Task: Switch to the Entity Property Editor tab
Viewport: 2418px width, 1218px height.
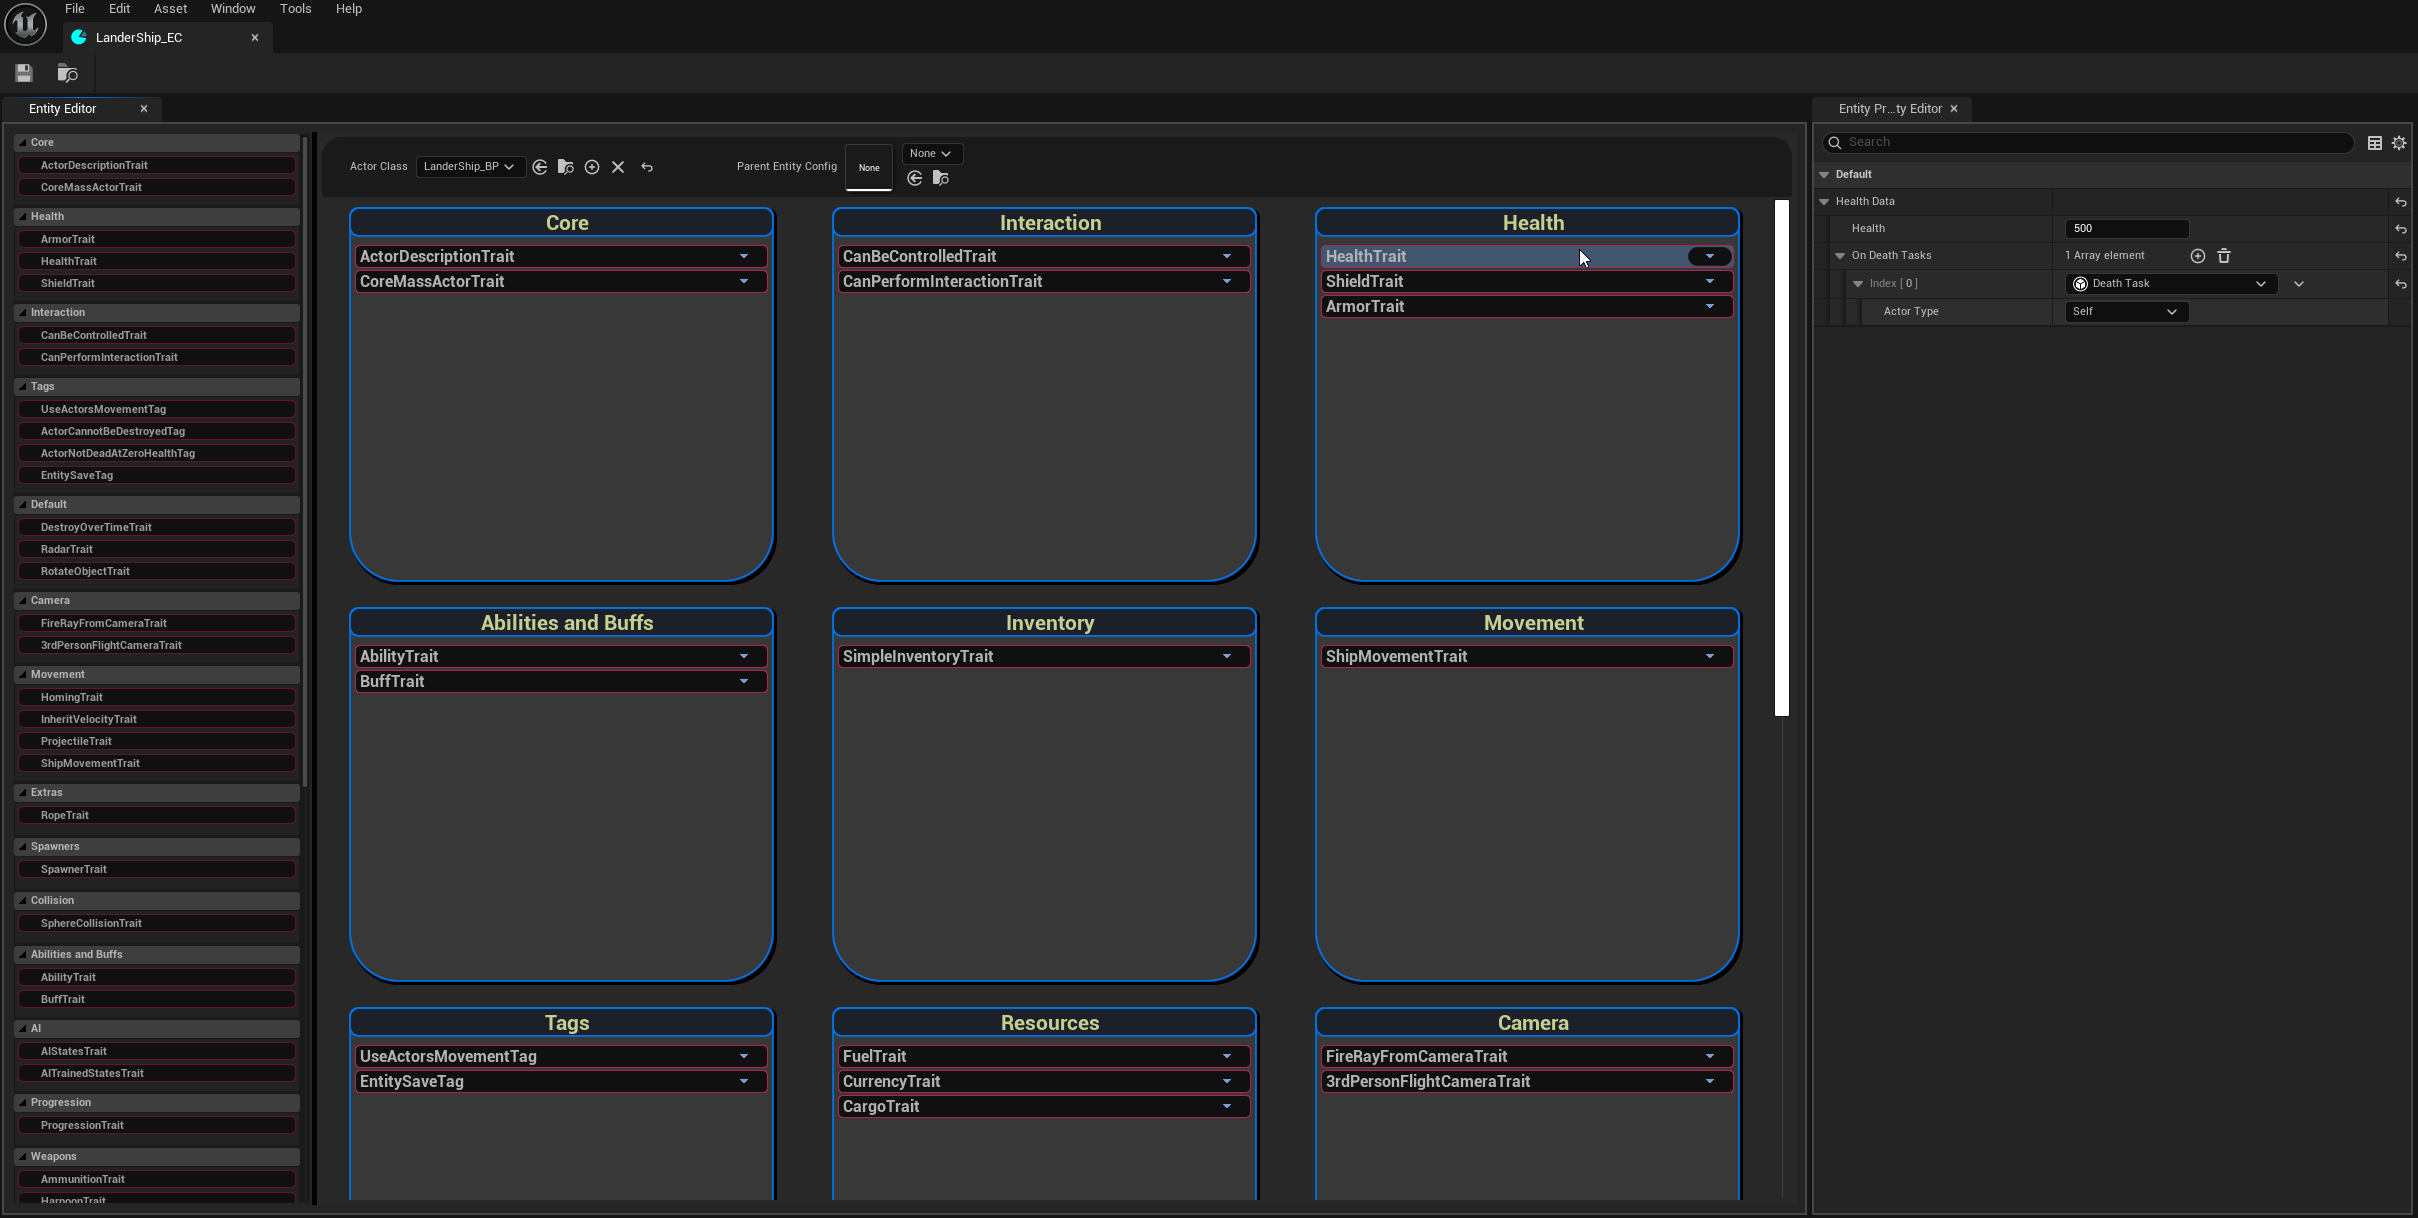Action: [1889, 109]
